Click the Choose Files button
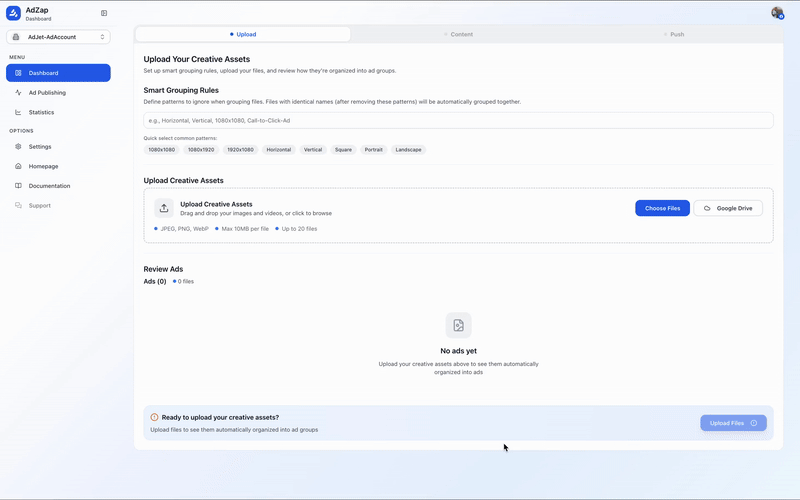This screenshot has width=800, height=500. (x=662, y=208)
